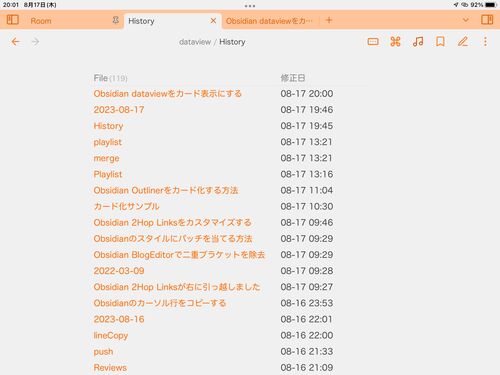Viewport: 500px width, 375px height.
Task: Click the 08-16 23:53 date cell
Action: [307, 303]
